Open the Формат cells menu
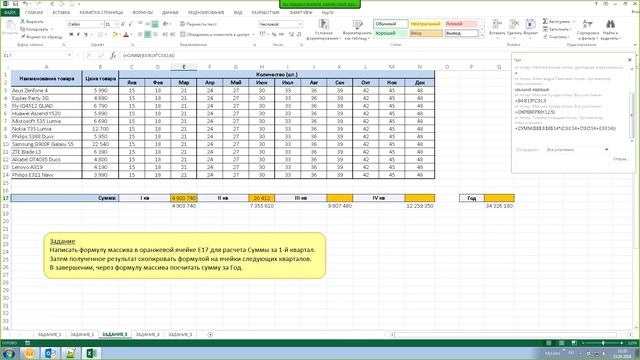Screen dimensions: 640x360 (x=530, y=28)
